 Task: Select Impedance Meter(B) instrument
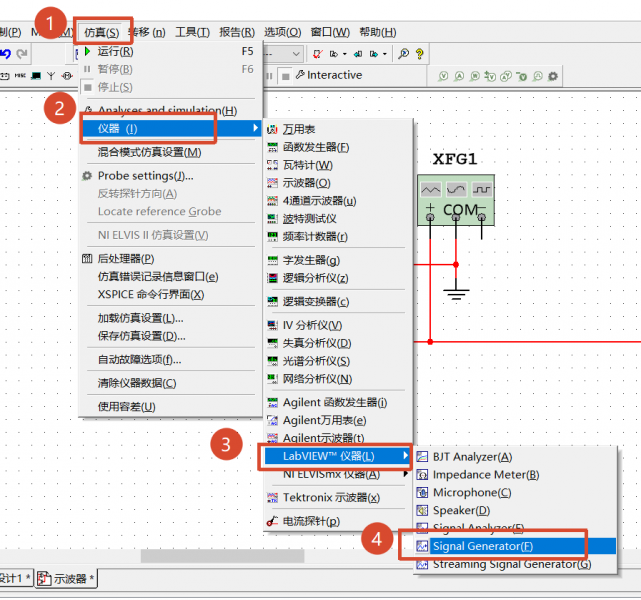515,475
